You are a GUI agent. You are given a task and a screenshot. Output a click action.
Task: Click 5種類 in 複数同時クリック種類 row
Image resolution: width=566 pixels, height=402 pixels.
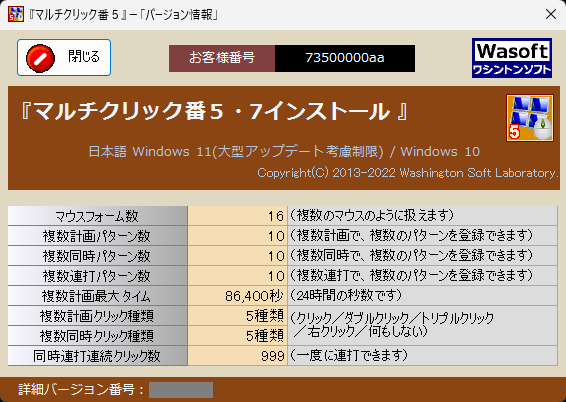coord(238,336)
